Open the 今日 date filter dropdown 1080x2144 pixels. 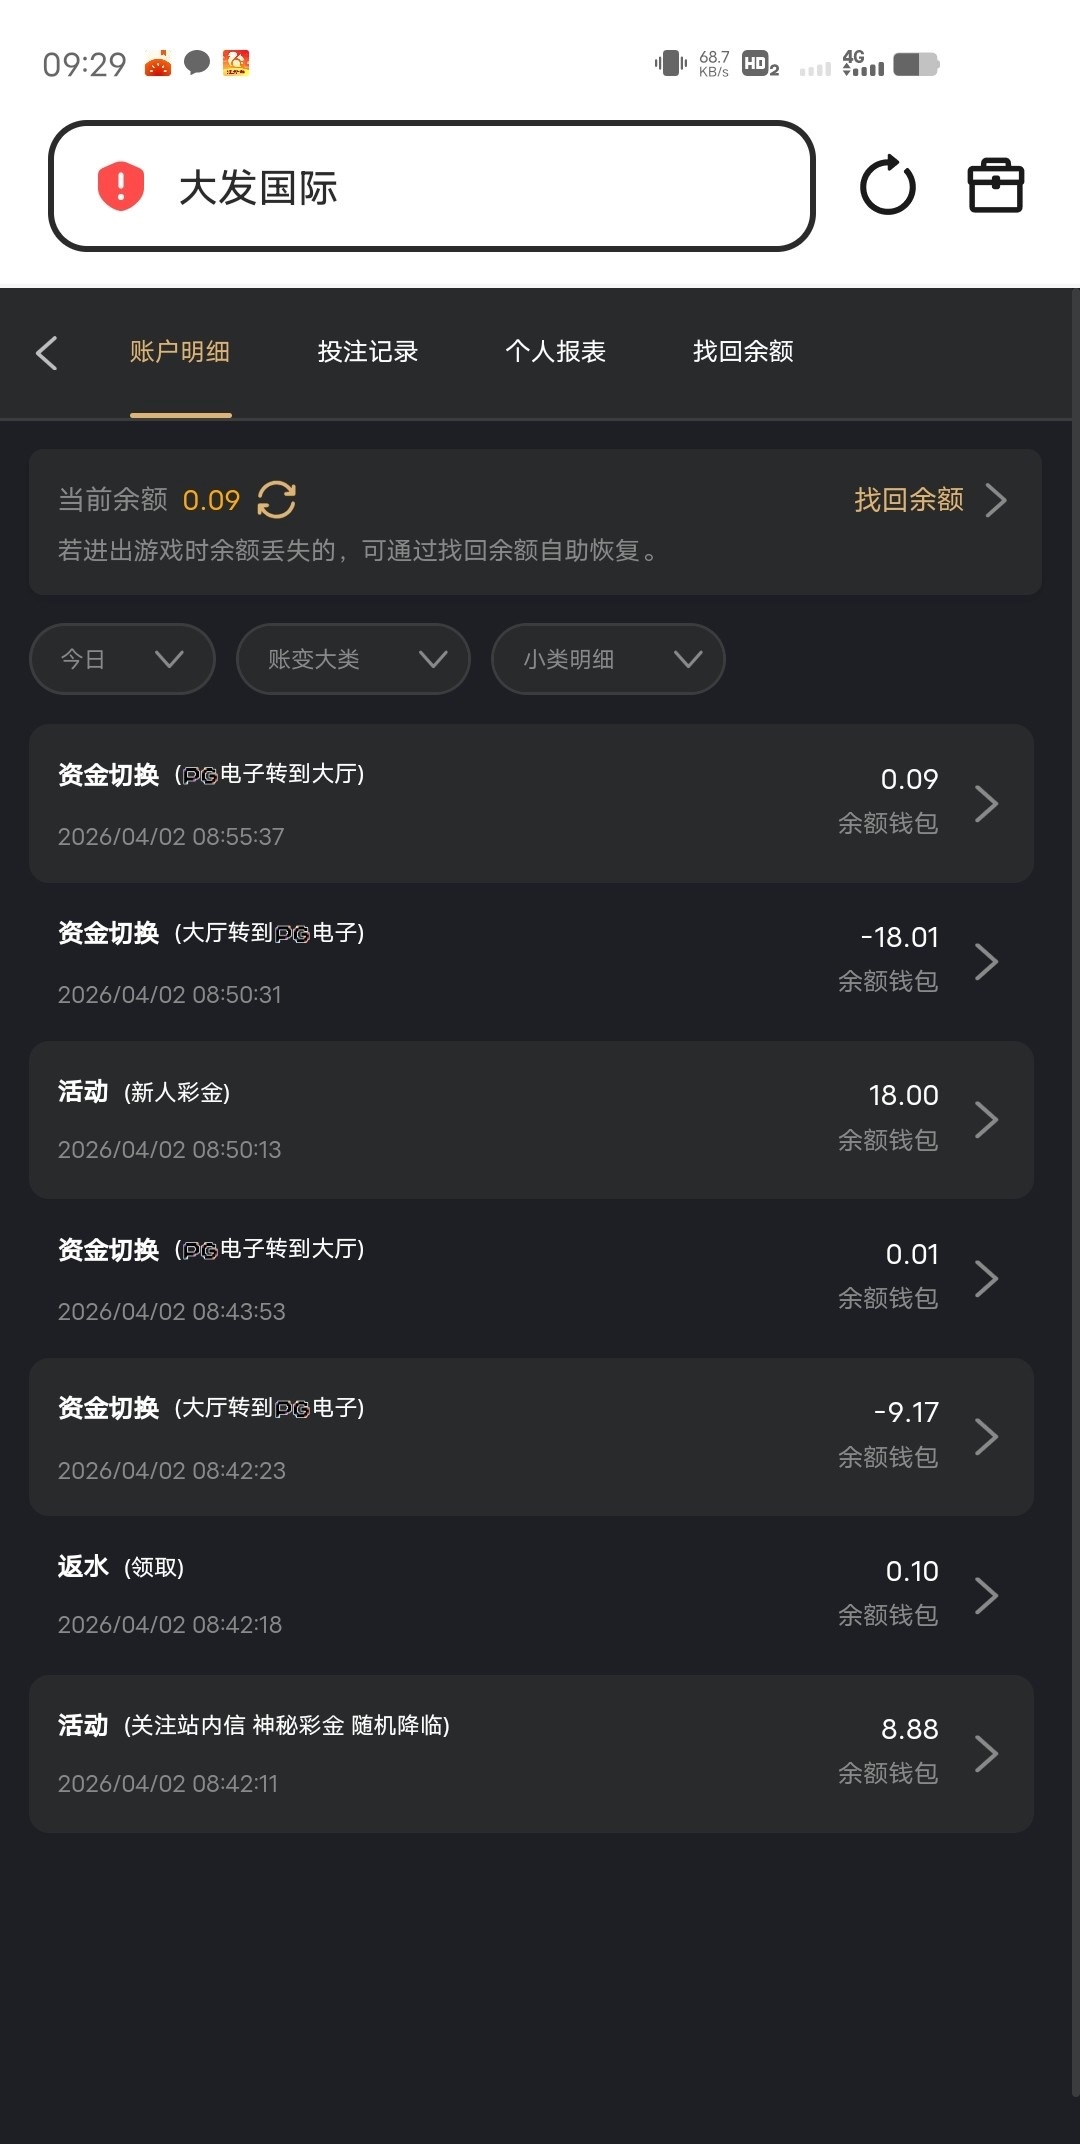click(x=122, y=659)
